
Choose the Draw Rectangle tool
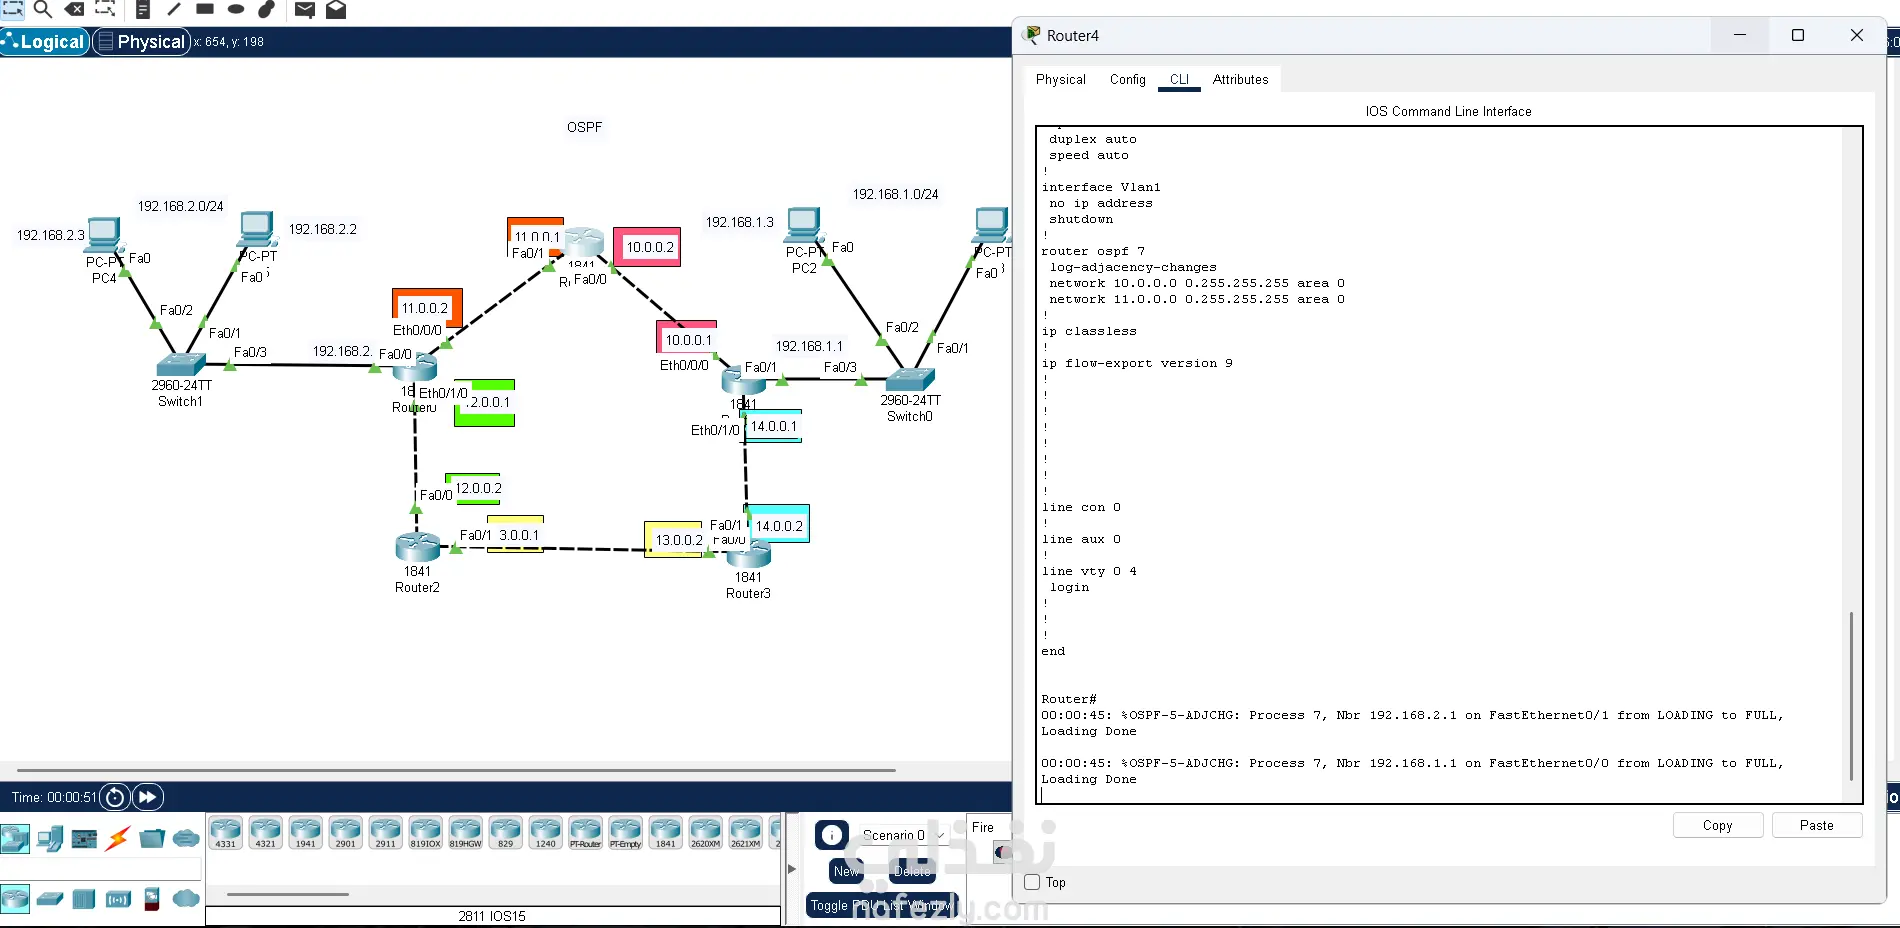point(205,9)
